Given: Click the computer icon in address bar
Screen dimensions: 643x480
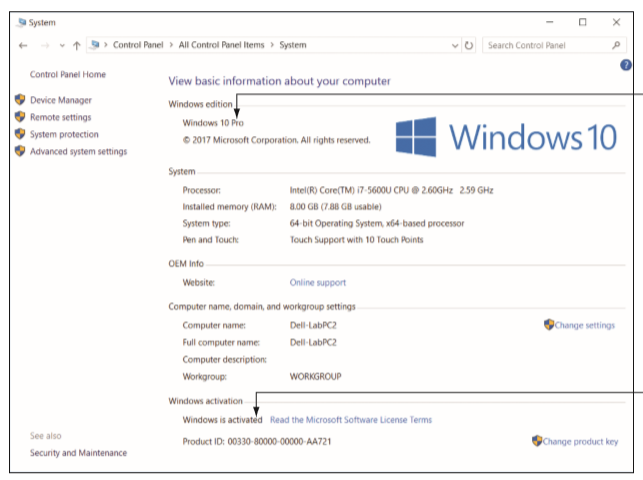Looking at the screenshot, I should [x=95, y=44].
